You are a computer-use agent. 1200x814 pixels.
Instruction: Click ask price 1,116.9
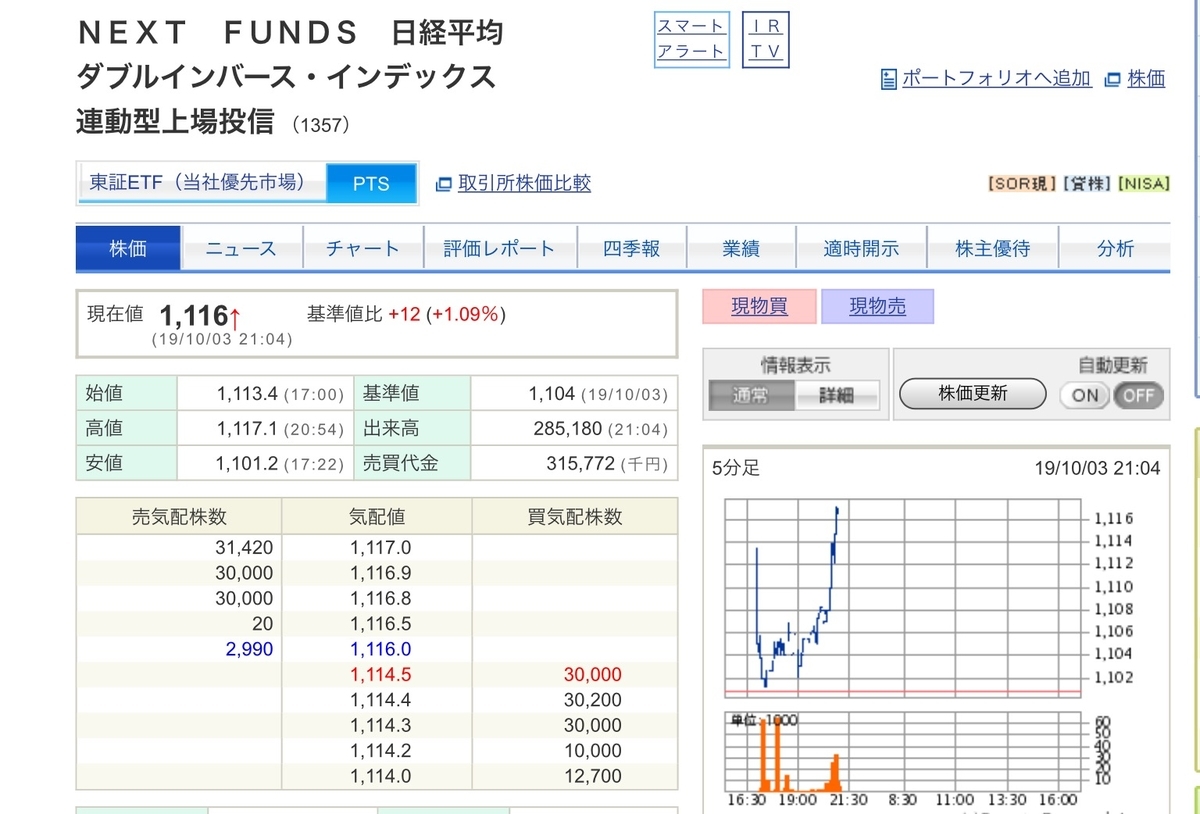380,573
